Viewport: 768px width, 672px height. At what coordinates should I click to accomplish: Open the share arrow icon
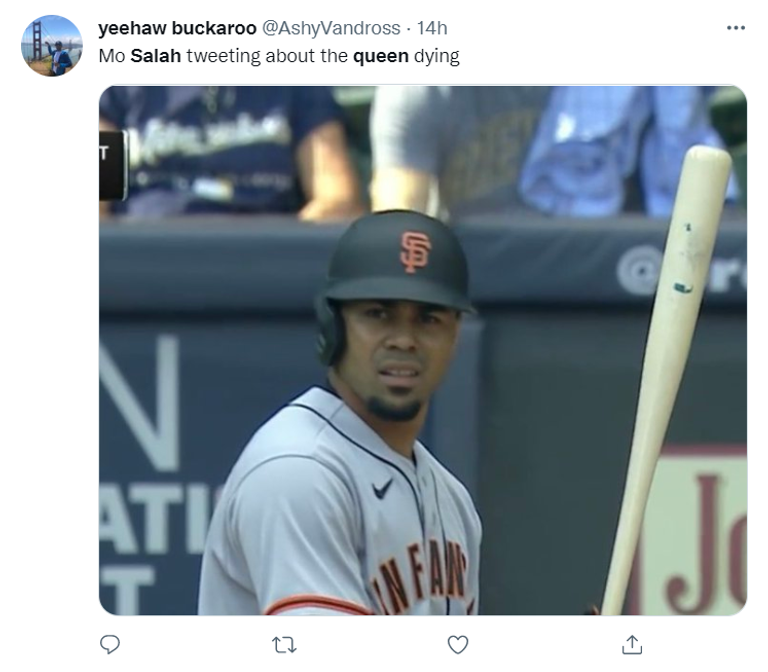pyautogui.click(x=632, y=645)
